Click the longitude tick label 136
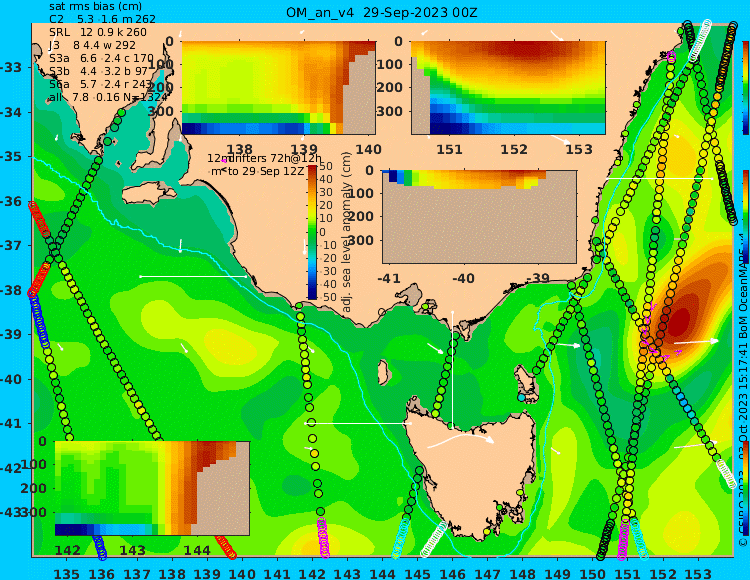This screenshot has width=750, height=580. (x=102, y=573)
